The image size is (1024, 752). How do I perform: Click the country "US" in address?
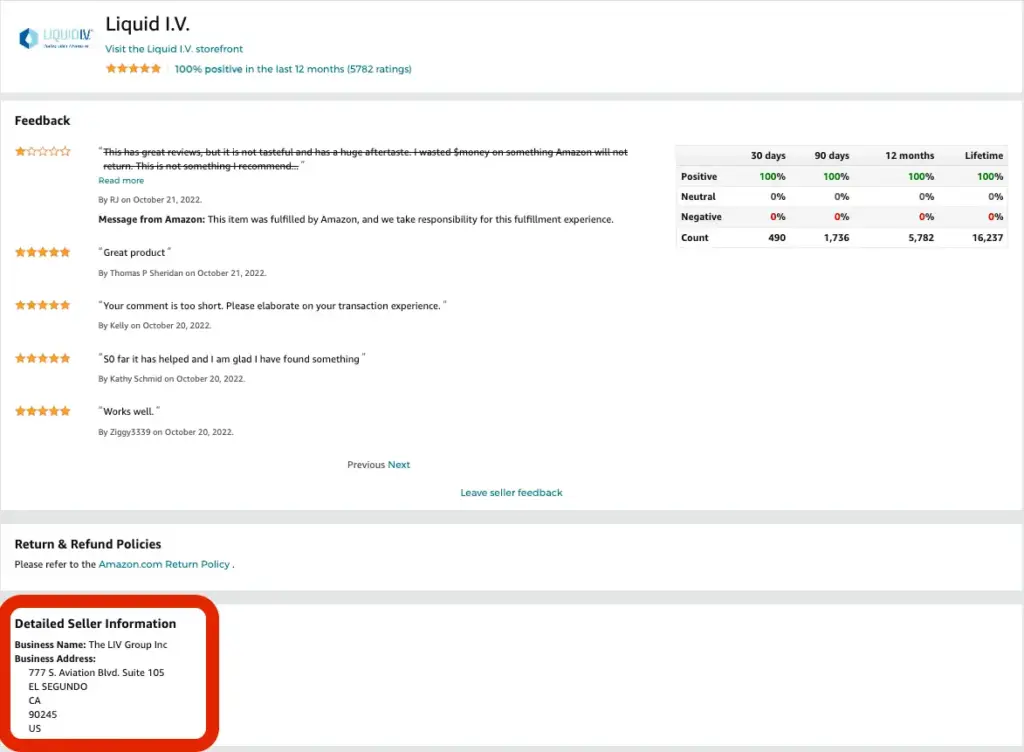35,728
